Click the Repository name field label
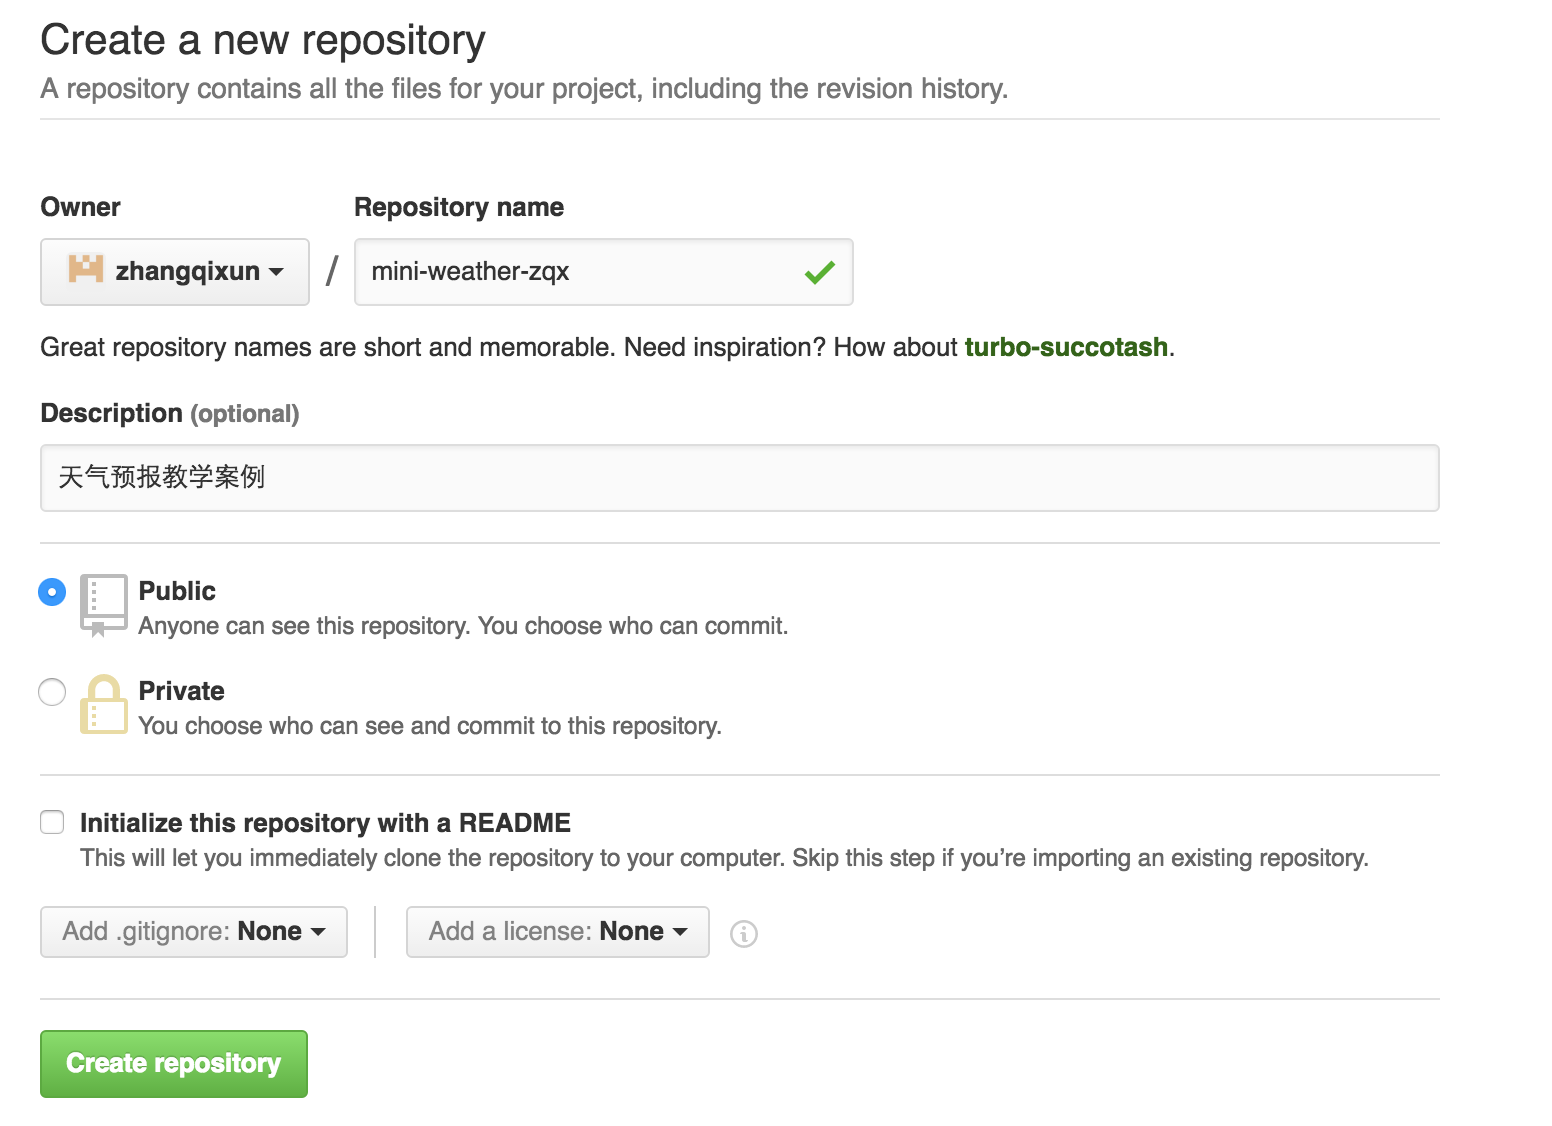 click(459, 207)
